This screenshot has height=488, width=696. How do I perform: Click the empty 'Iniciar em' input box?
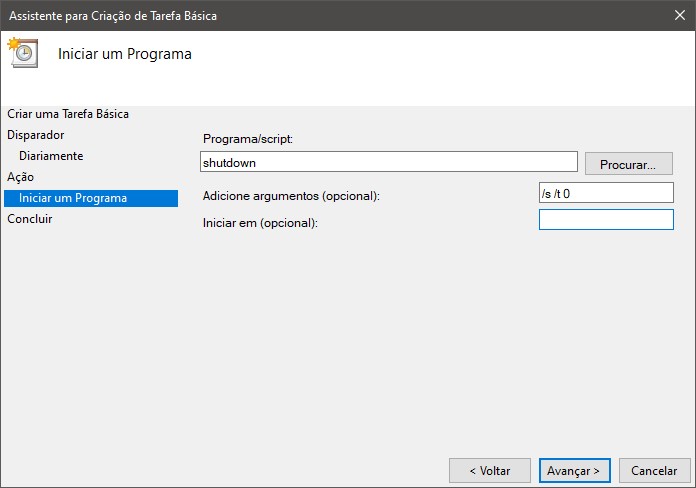(605, 220)
